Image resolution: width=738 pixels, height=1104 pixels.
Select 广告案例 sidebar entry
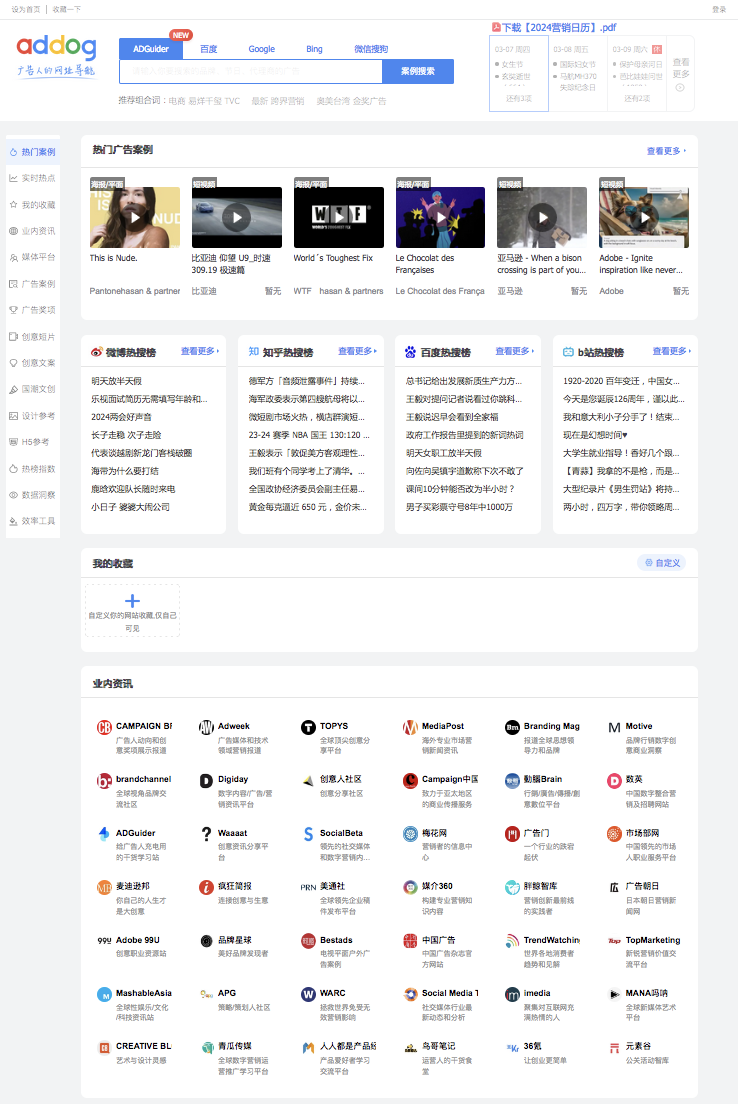point(32,284)
